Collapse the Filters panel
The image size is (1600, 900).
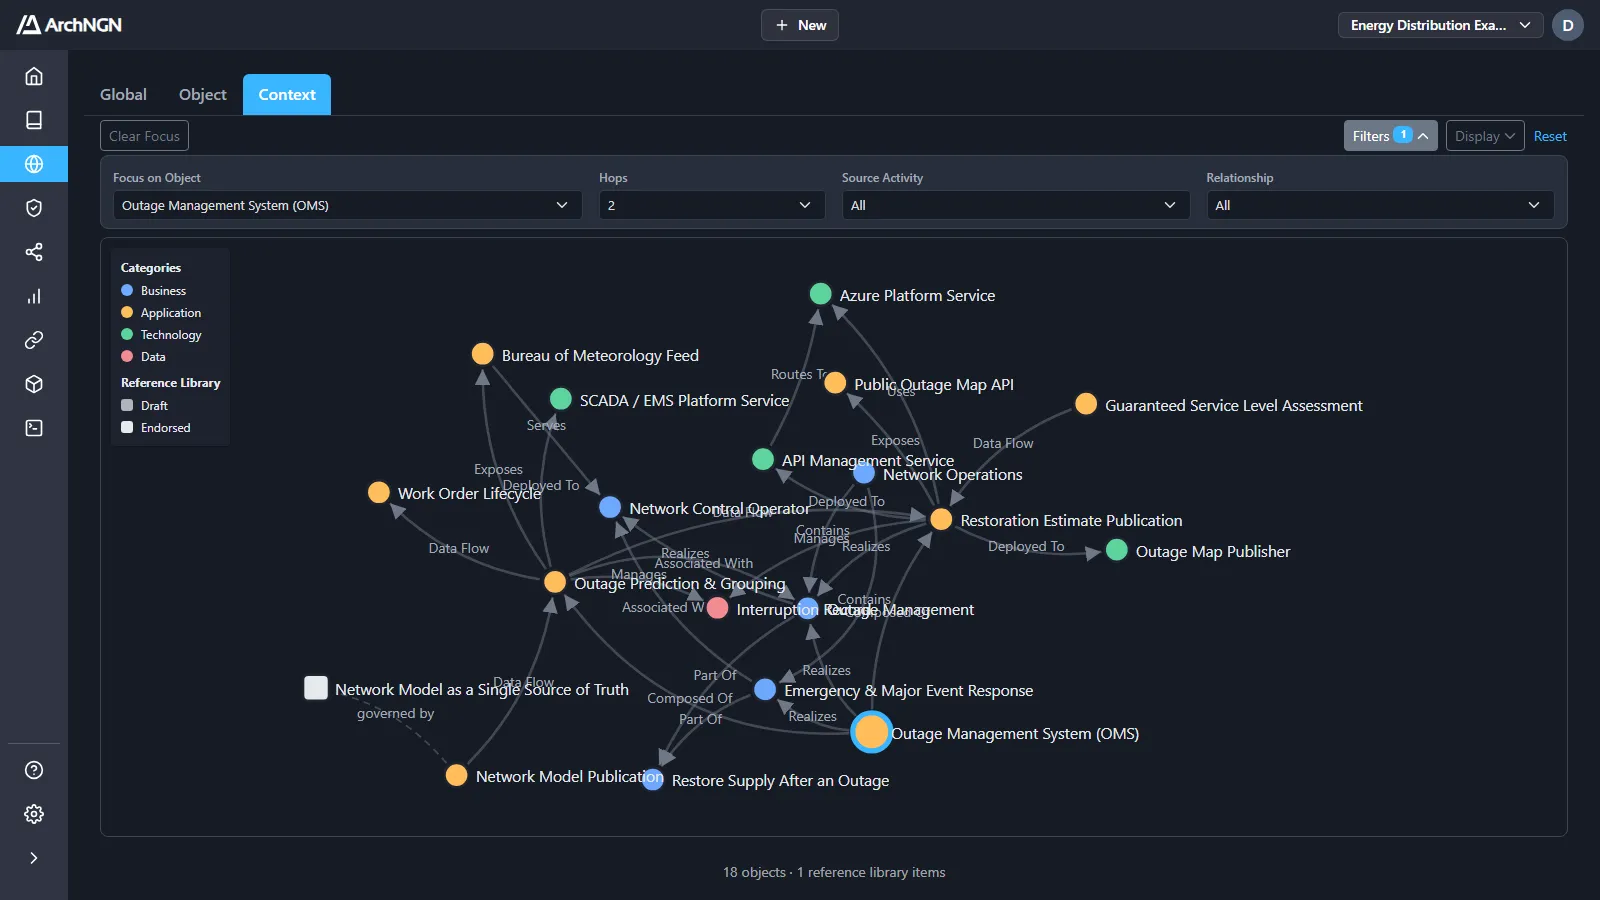point(1391,136)
